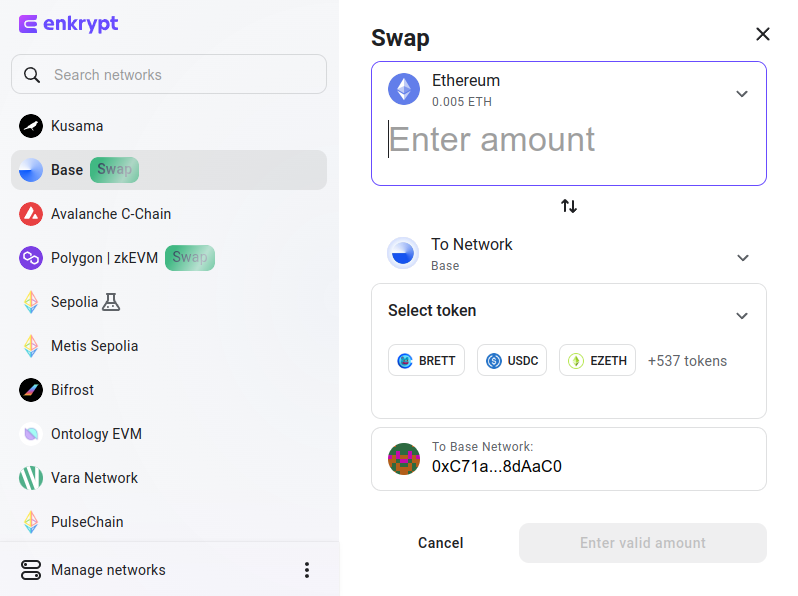Image resolution: width=798 pixels, height=596 pixels.
Task: Click the recipient address identicon avatar
Action: (404, 459)
